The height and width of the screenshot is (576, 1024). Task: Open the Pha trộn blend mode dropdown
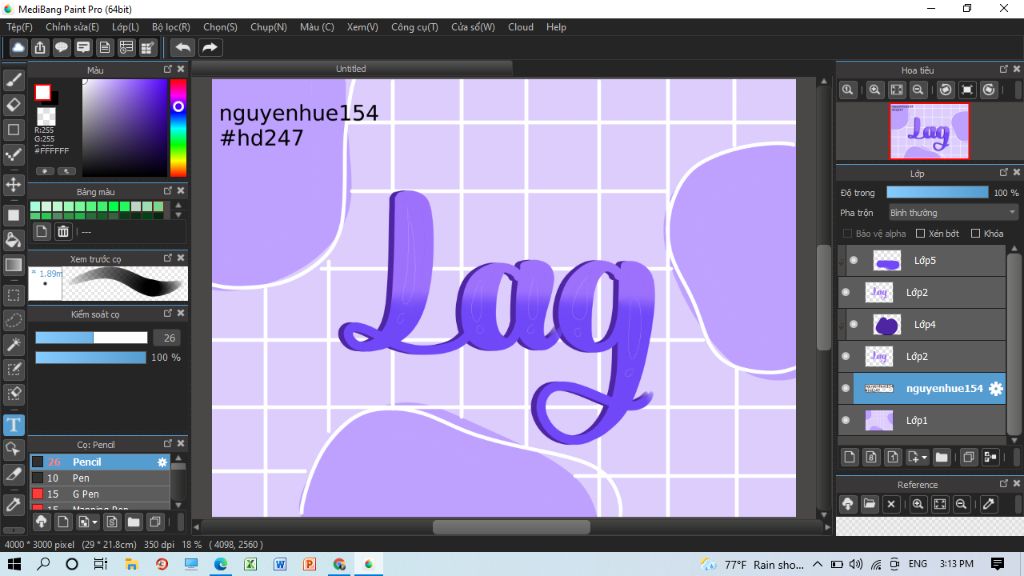point(953,213)
